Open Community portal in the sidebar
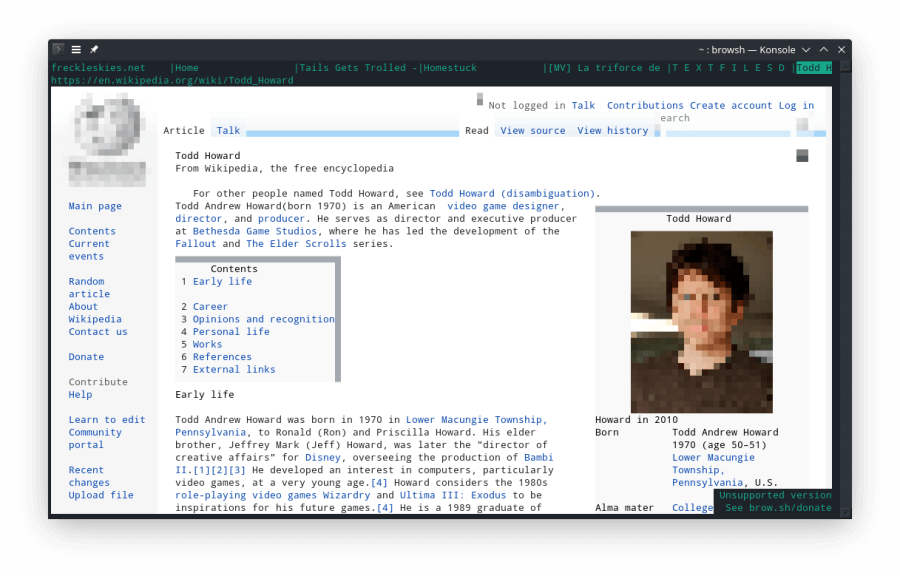Image resolution: width=900 pixels, height=576 pixels. 95,439
